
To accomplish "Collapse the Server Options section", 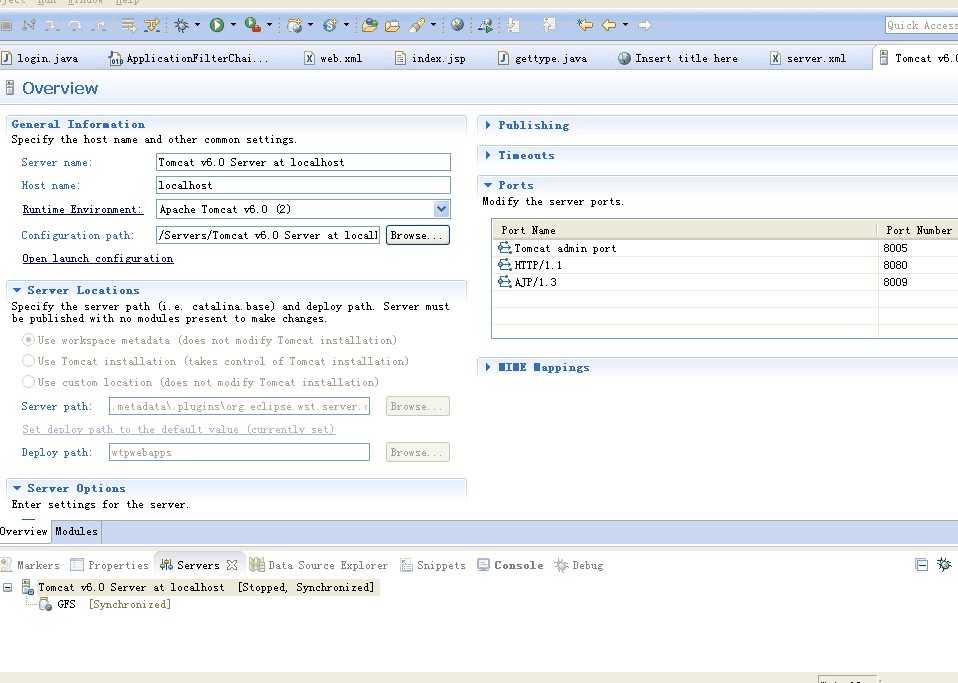I will point(17,488).
